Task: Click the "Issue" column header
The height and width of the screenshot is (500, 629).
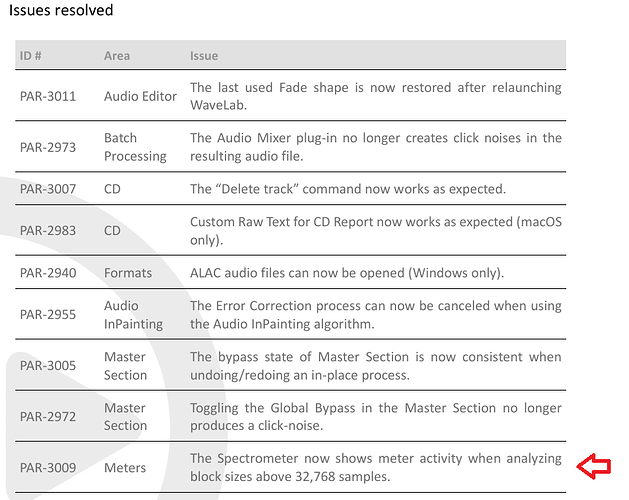Action: coord(204,55)
